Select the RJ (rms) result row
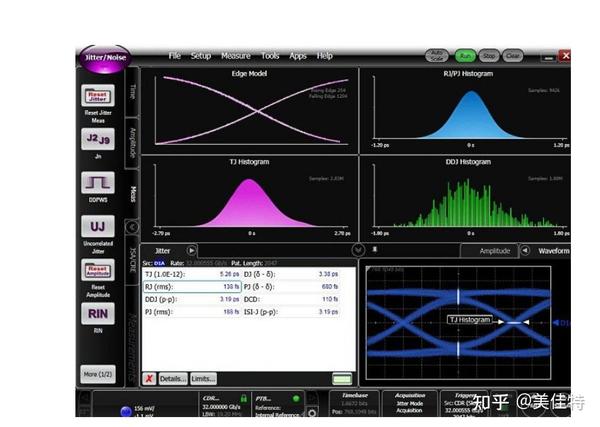 tap(192, 287)
